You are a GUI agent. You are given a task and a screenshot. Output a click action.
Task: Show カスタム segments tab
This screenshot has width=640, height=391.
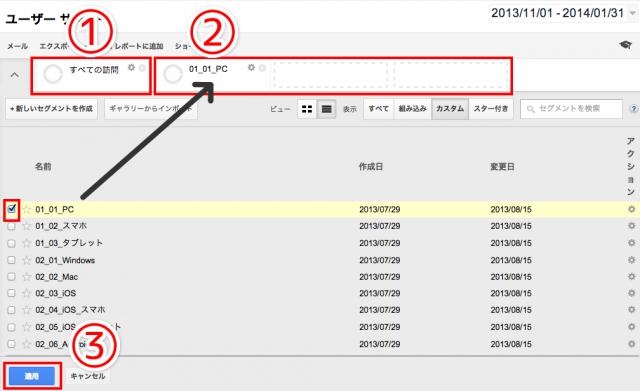450,109
